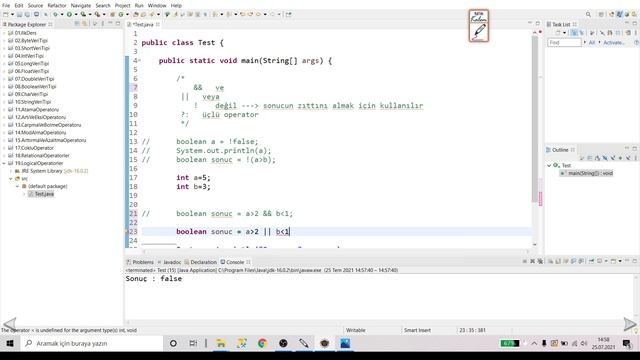Viewport: 640px width, 360px height.
Task: Click the Cortana circle taskbar icon
Action: tap(173, 343)
